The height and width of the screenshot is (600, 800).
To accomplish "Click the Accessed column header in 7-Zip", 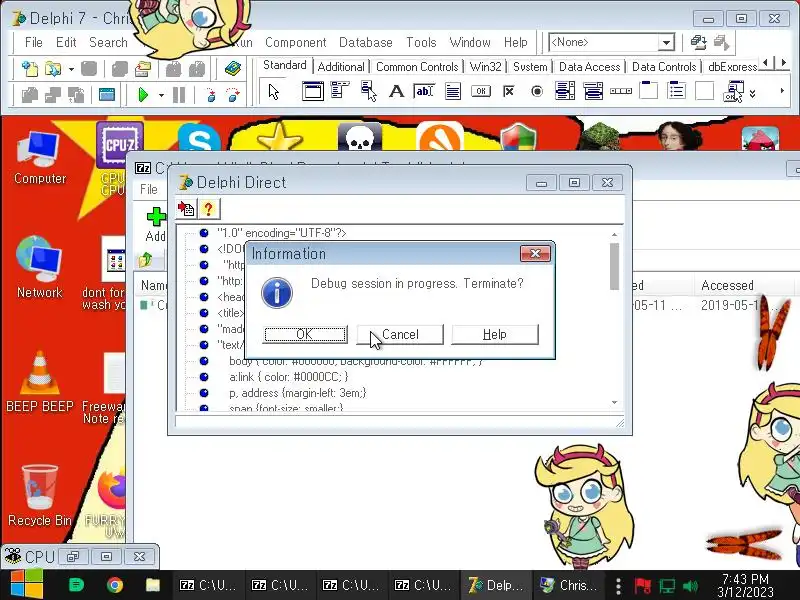I will tap(727, 285).
